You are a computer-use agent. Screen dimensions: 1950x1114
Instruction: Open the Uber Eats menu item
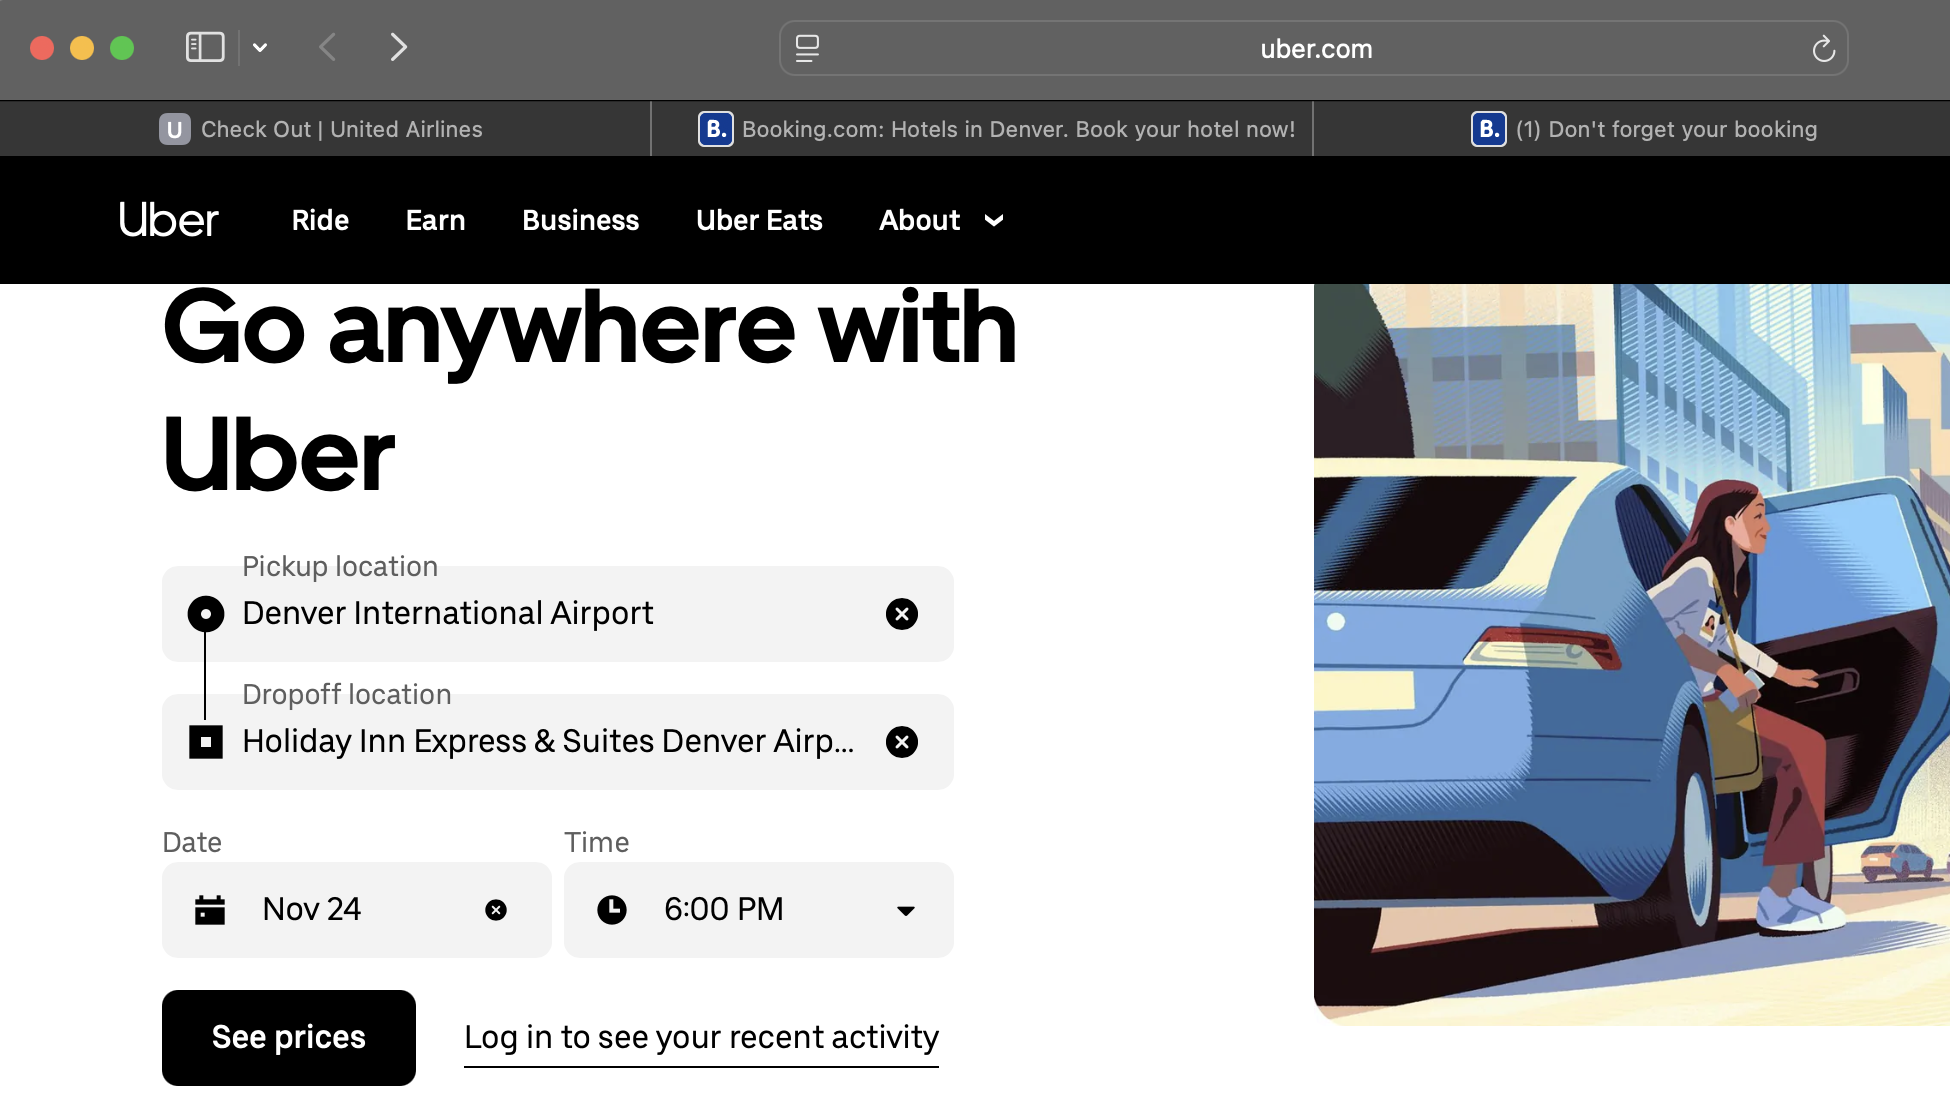coord(759,220)
